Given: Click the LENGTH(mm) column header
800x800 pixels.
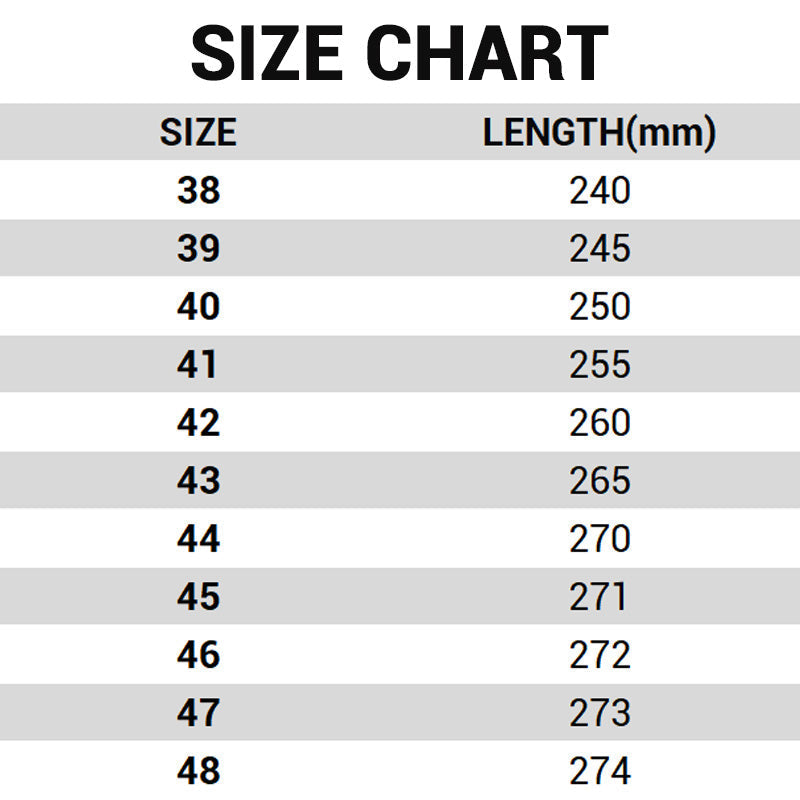Looking at the screenshot, I should [599, 133].
